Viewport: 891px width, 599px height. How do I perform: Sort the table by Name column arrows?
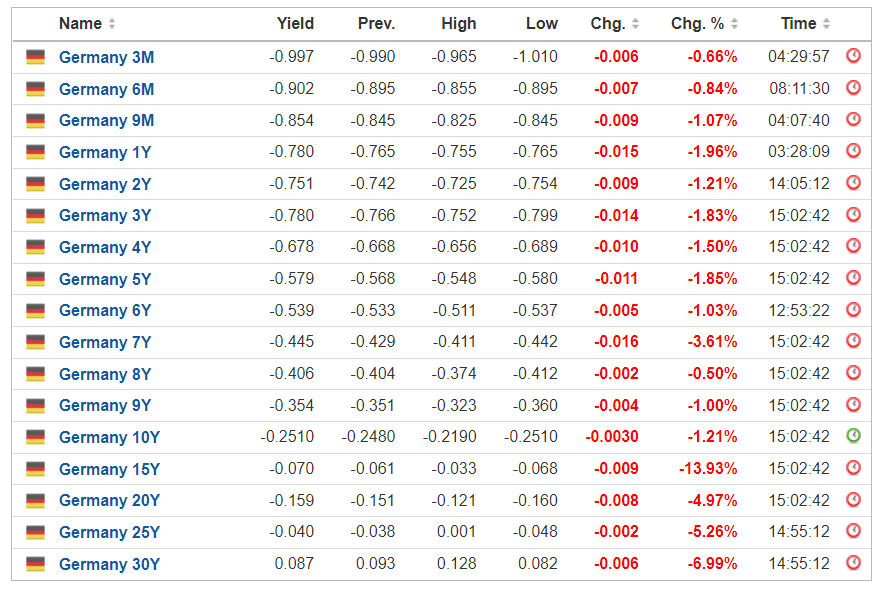[112, 24]
